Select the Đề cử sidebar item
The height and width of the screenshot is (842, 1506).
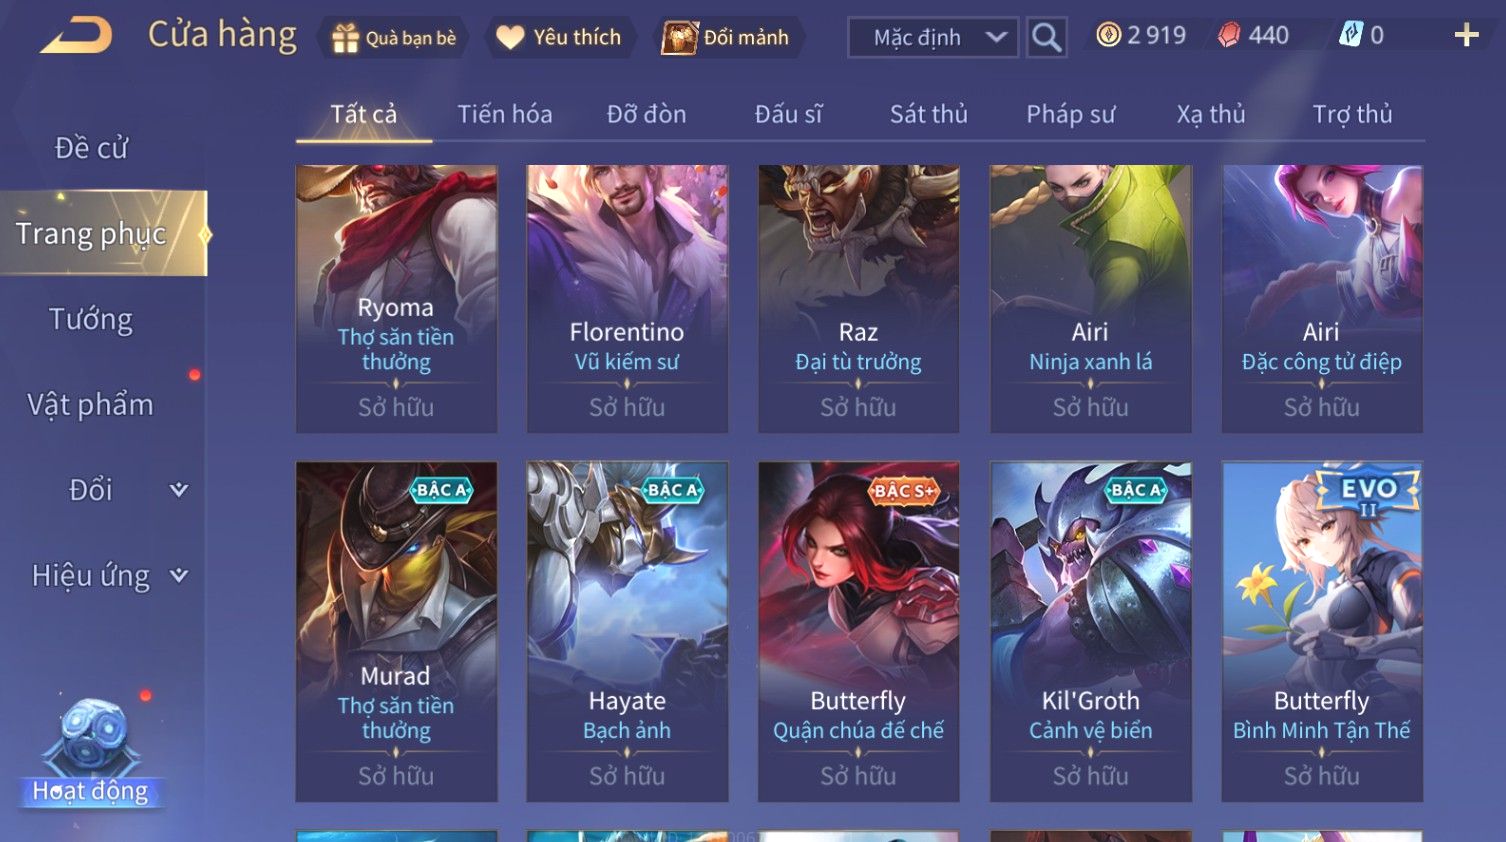(91, 148)
